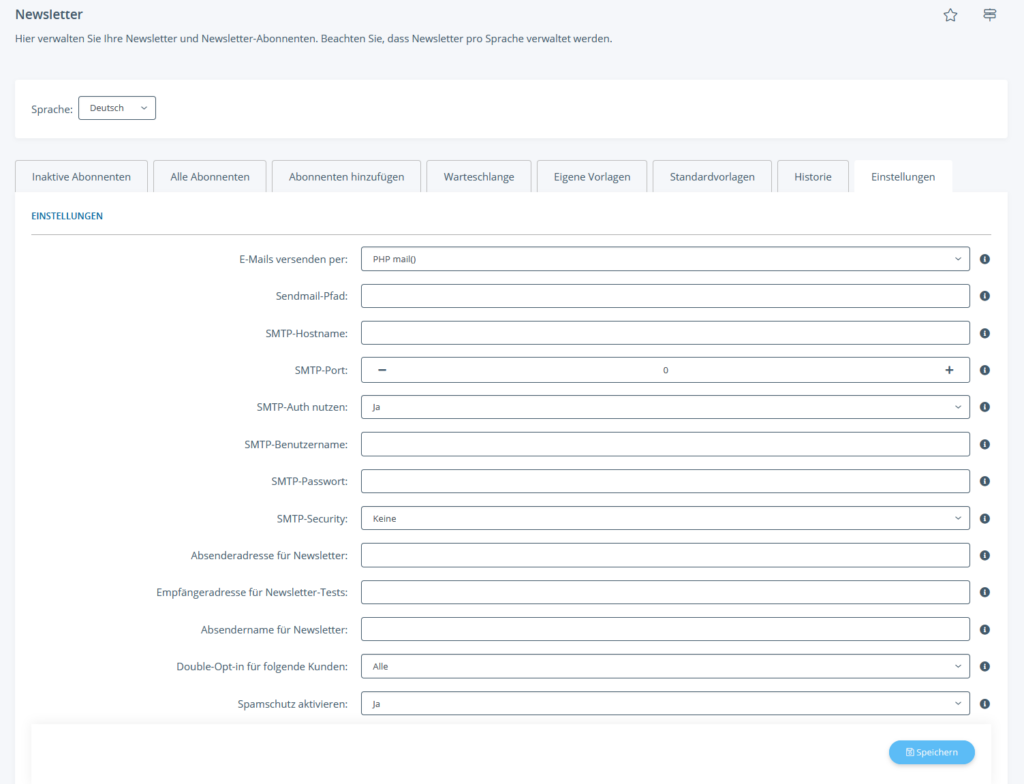Image resolution: width=1024 pixels, height=784 pixels.
Task: Focus the Absenderadresse für Newsletter field
Action: point(665,555)
